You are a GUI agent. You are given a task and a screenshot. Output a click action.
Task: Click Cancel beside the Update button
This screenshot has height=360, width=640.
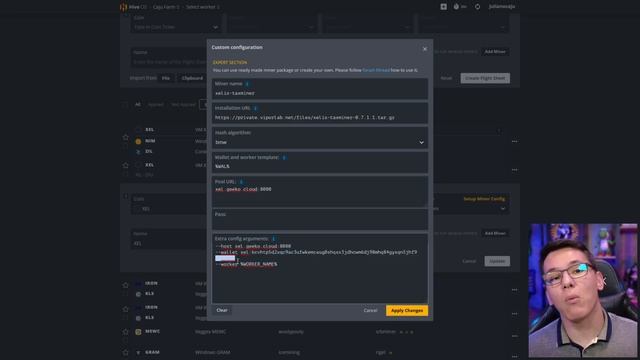(469, 261)
